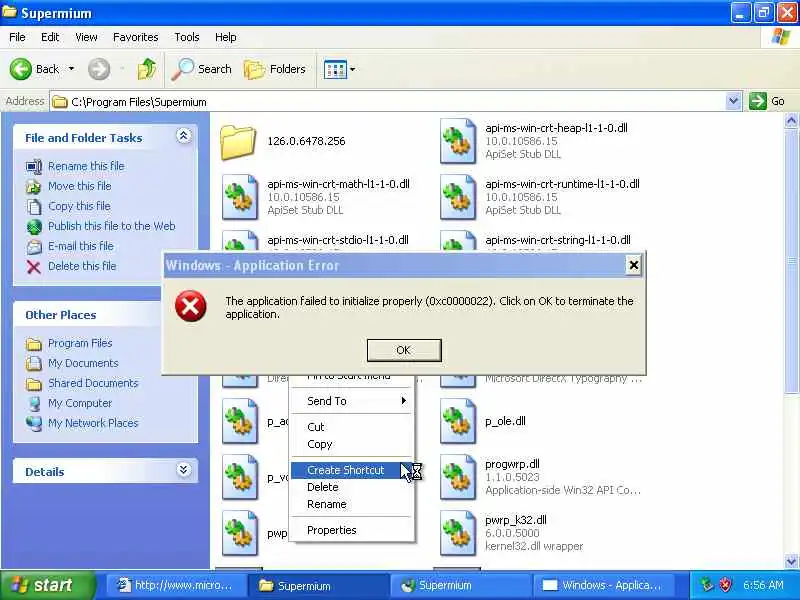Open My Network Places link
Screen dimensions: 800x600
click(93, 423)
